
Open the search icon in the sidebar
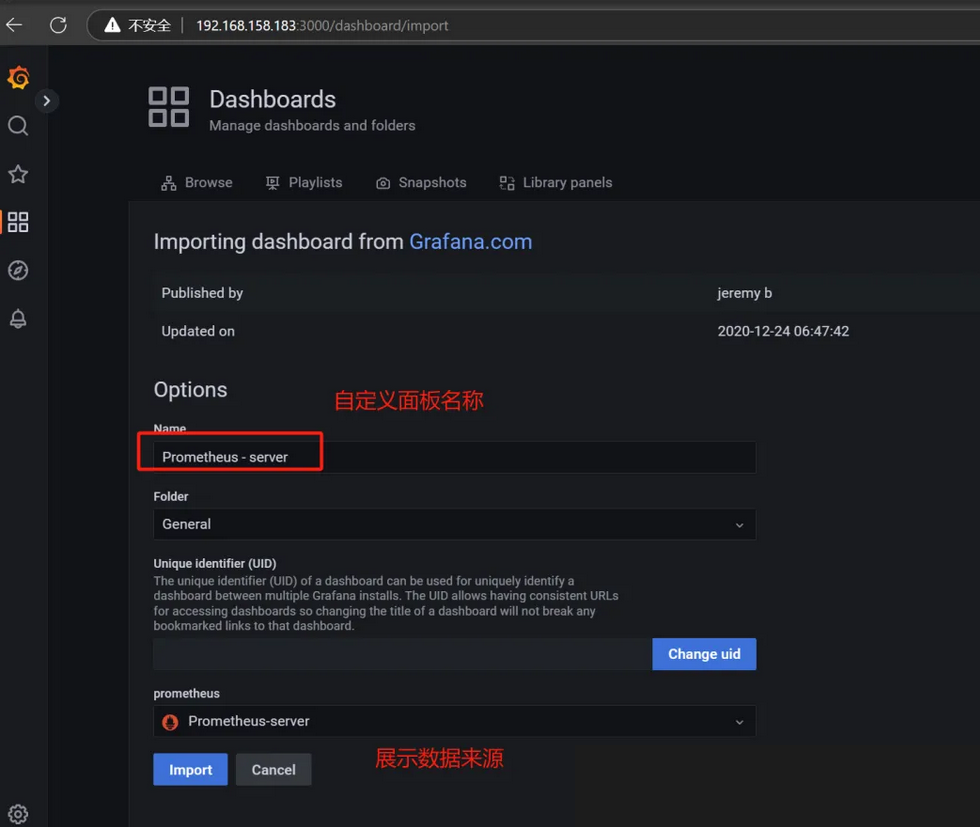click(18, 126)
